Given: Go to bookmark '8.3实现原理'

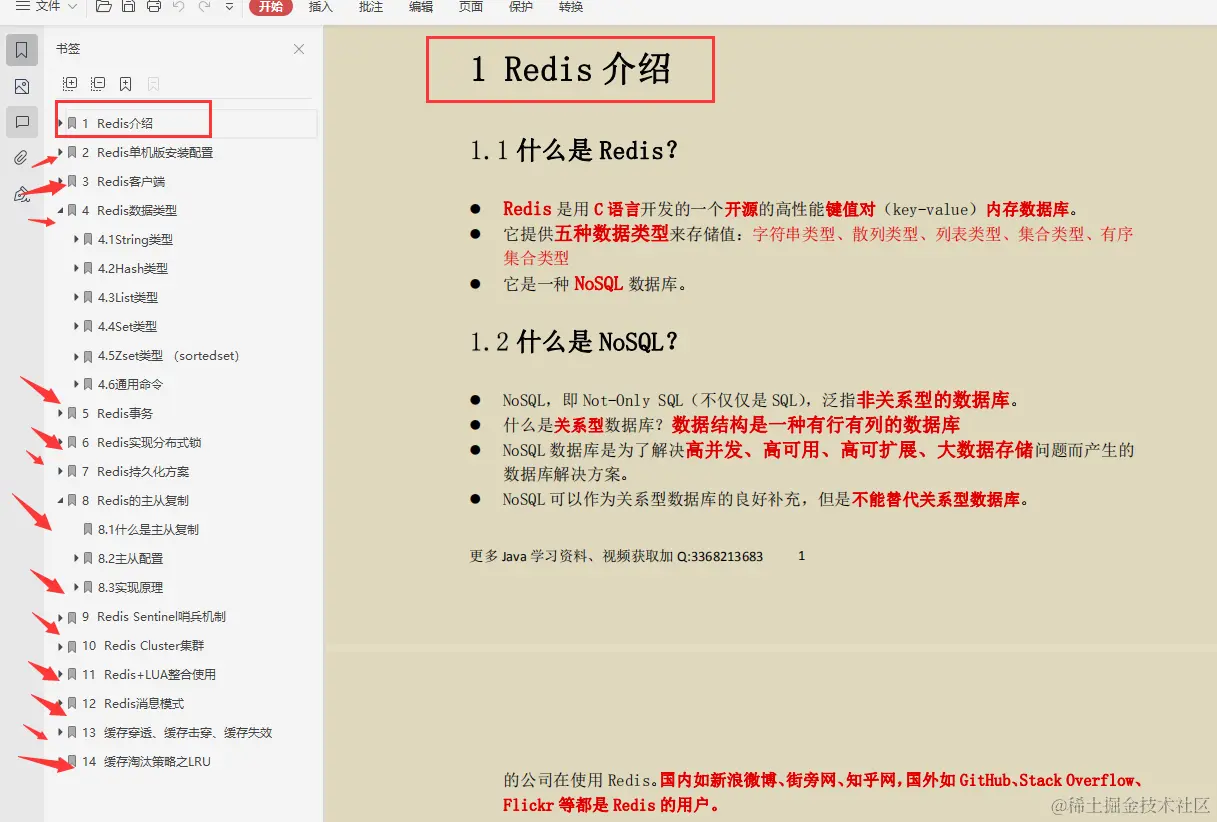Looking at the screenshot, I should click(130, 587).
